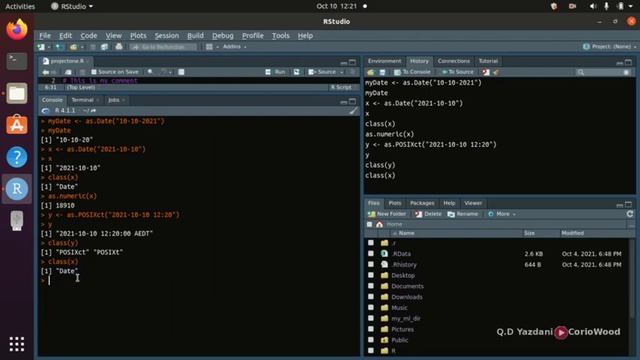Open the RStudio app menu in top bar

pyautogui.click(x=72, y=6)
